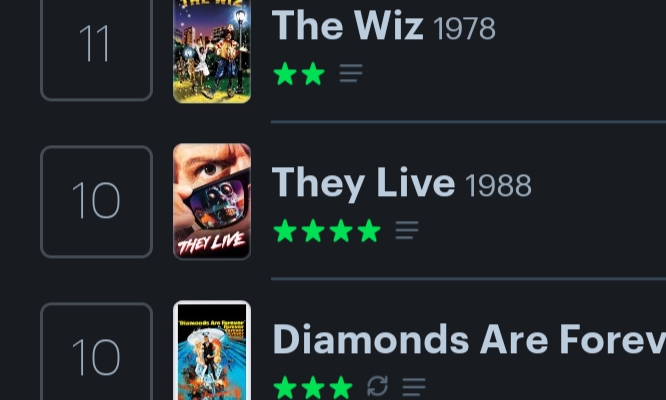Open The Wiz poster thumbnail
The image size is (666, 400).
212,51
